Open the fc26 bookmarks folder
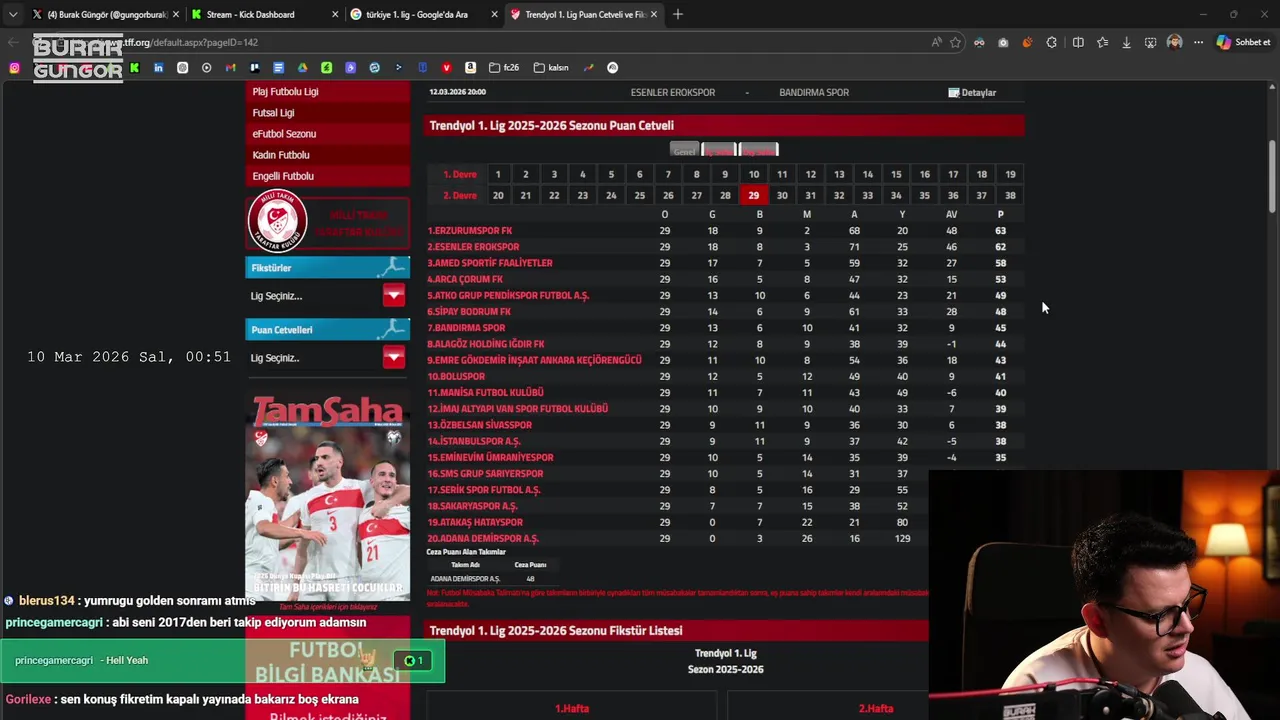The image size is (1280, 720). point(504,68)
